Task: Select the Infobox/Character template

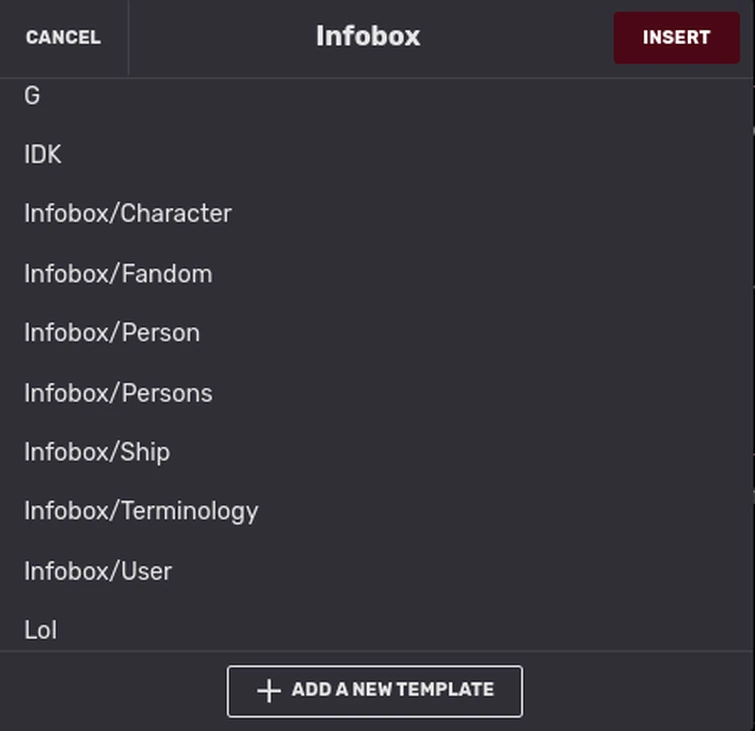Action: [x=128, y=214]
